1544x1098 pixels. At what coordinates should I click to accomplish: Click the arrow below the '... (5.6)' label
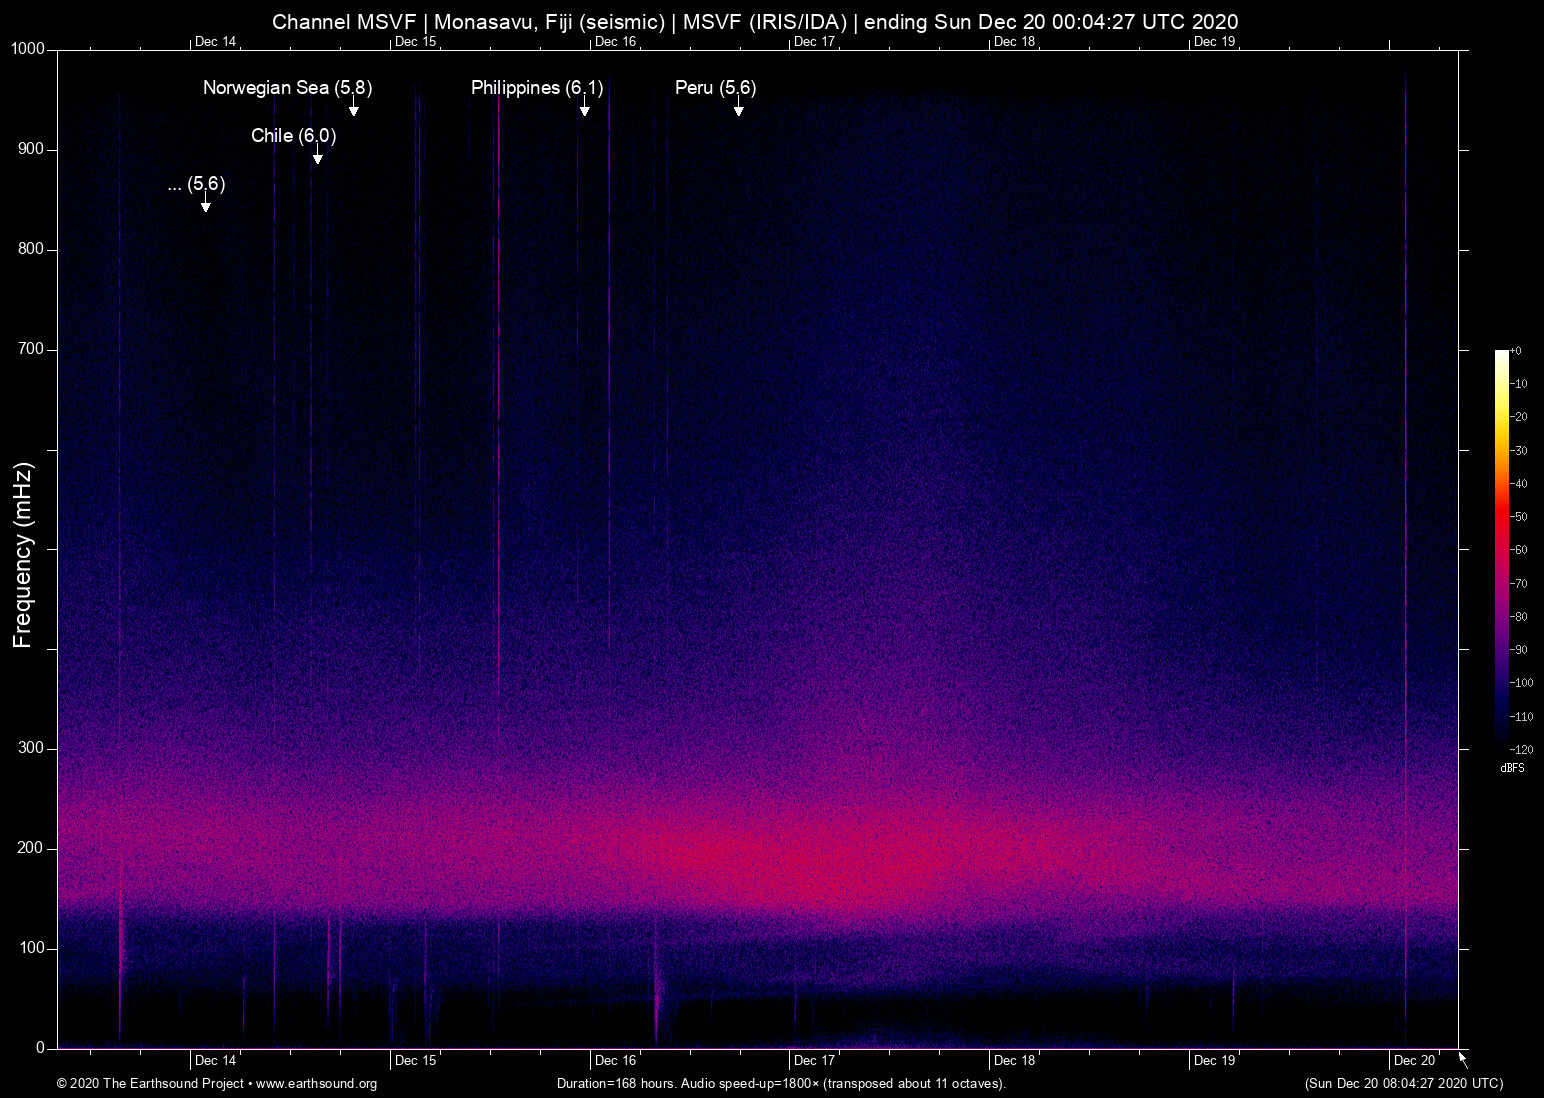[205, 204]
